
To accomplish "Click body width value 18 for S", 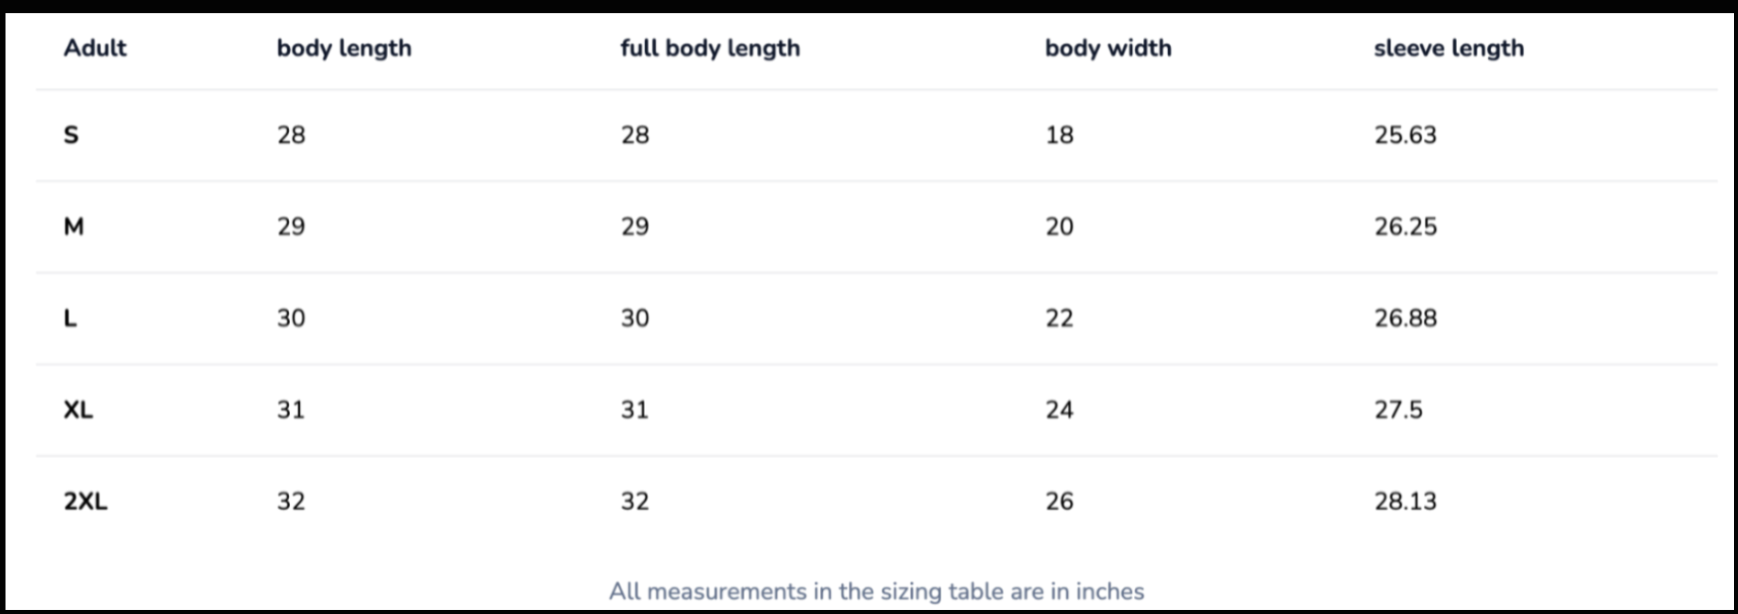I will pyautogui.click(x=1059, y=135).
